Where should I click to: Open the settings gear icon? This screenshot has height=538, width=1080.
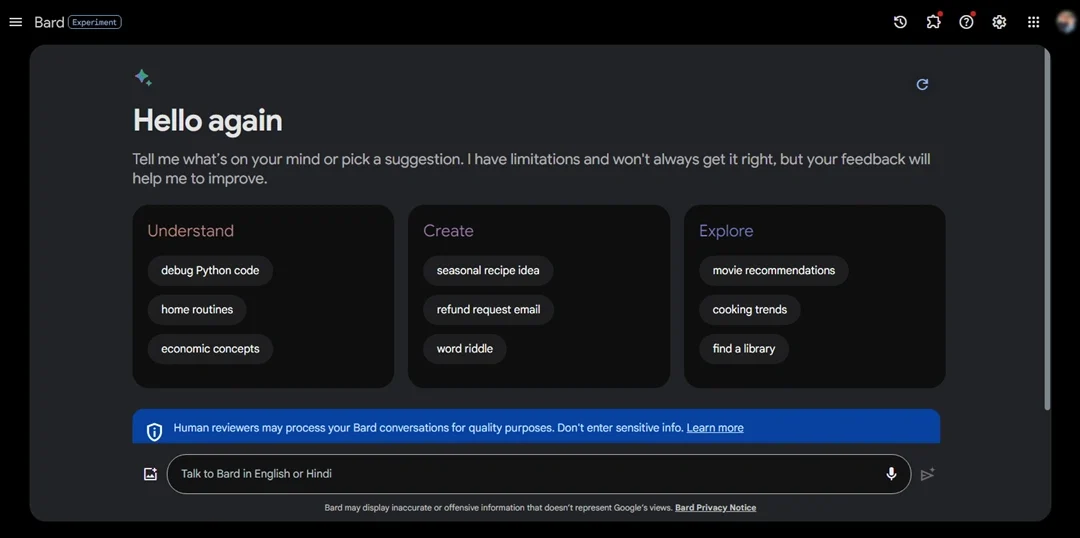click(999, 22)
